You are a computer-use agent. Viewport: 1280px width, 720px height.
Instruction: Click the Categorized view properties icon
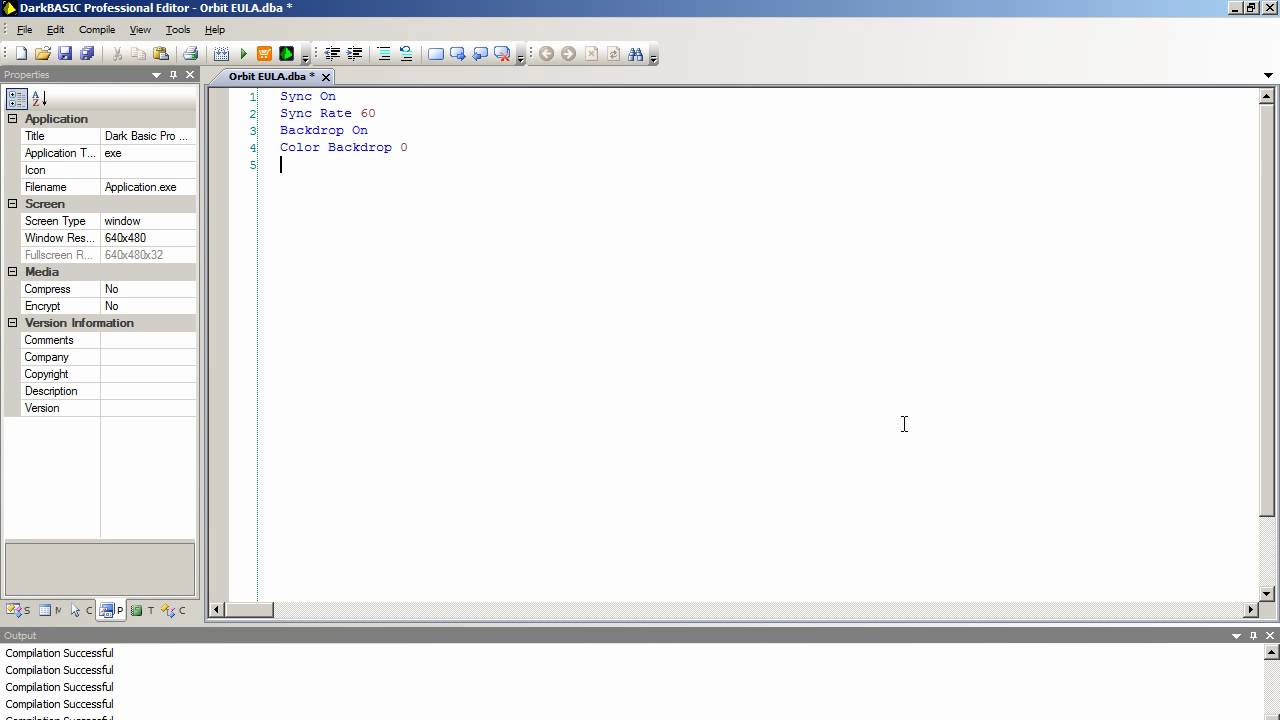click(16, 98)
